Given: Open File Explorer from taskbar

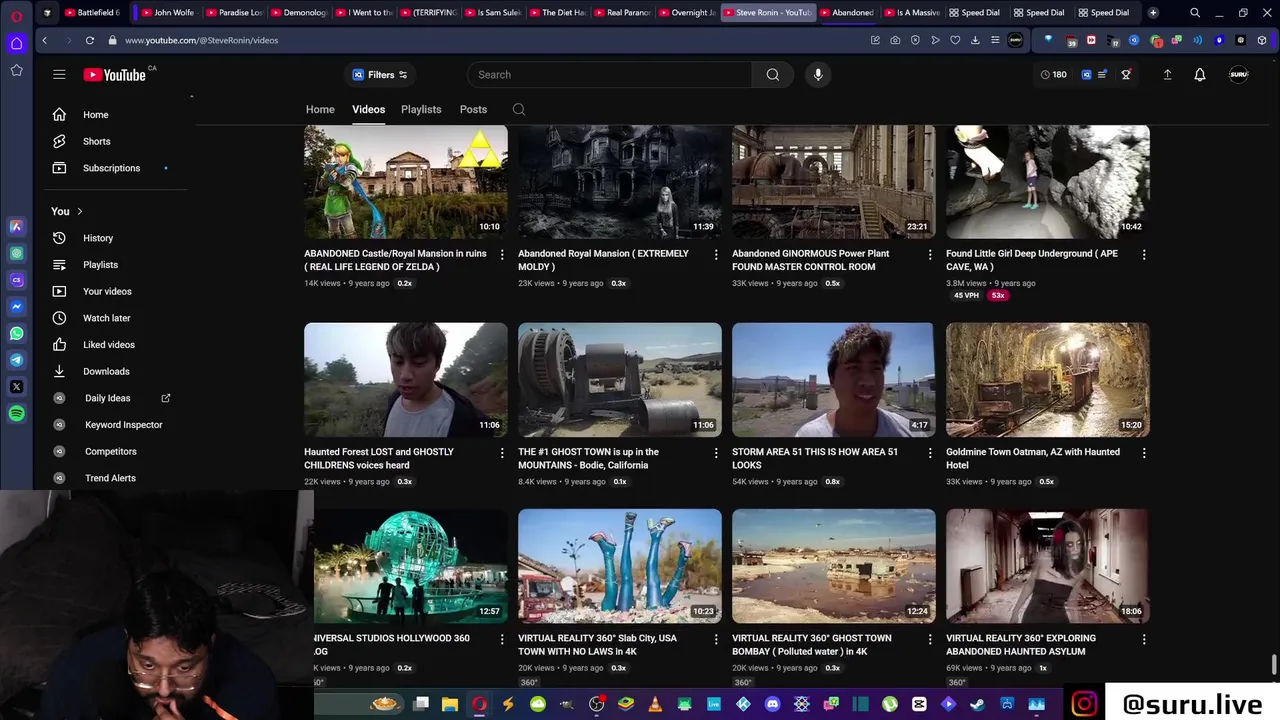Looking at the screenshot, I should point(450,704).
